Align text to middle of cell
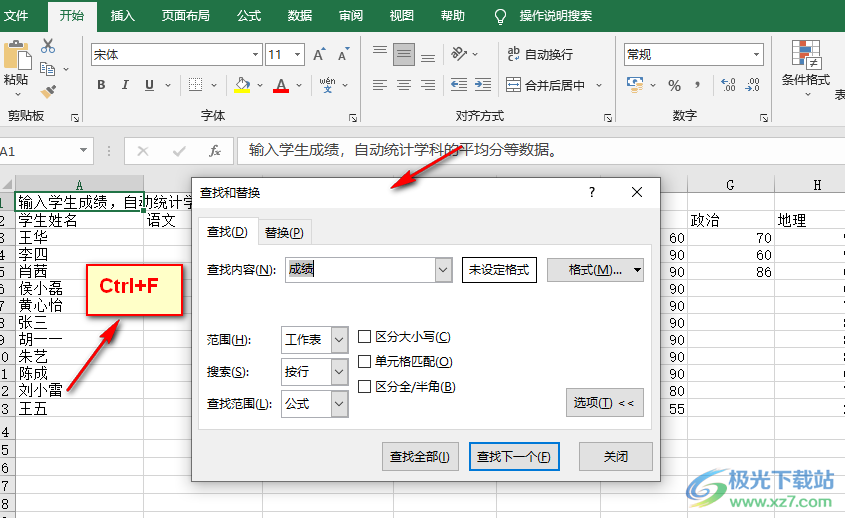The height and width of the screenshot is (518, 845). click(x=404, y=54)
